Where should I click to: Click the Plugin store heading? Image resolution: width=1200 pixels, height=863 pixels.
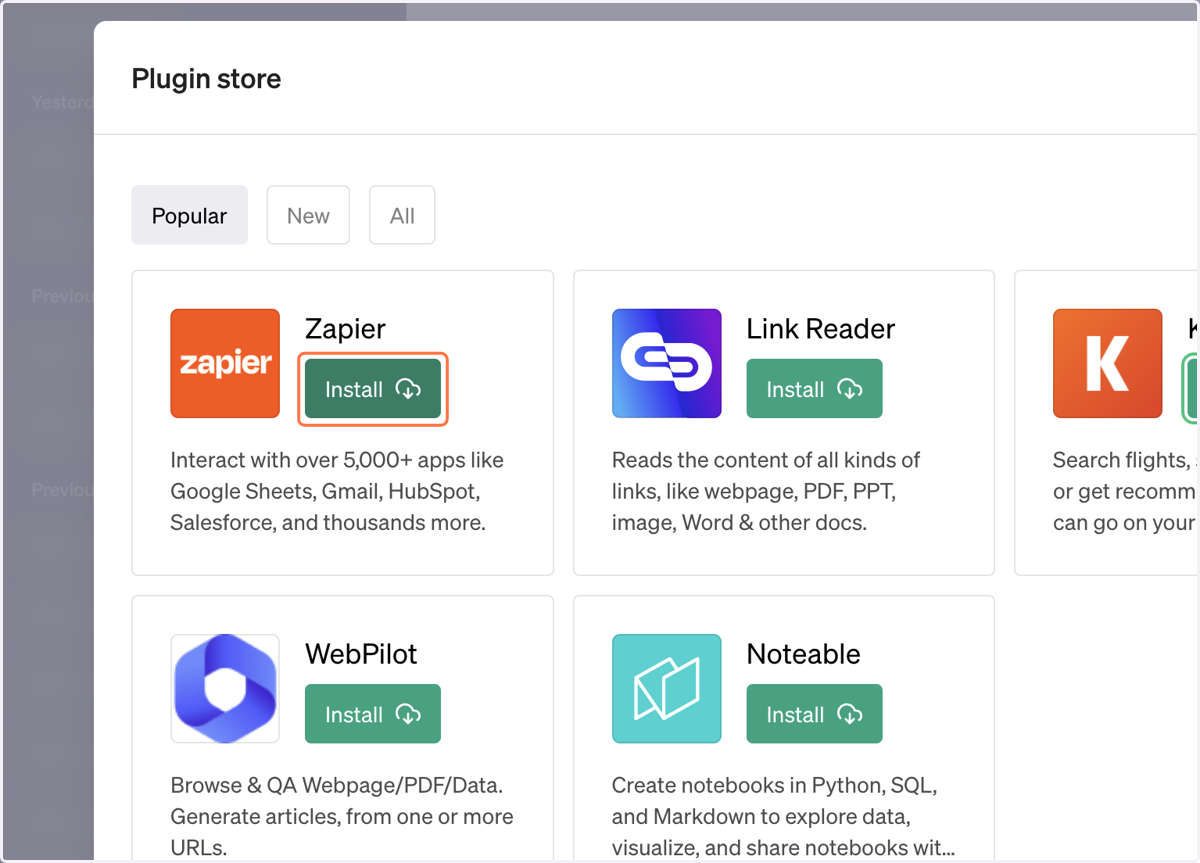coord(207,79)
